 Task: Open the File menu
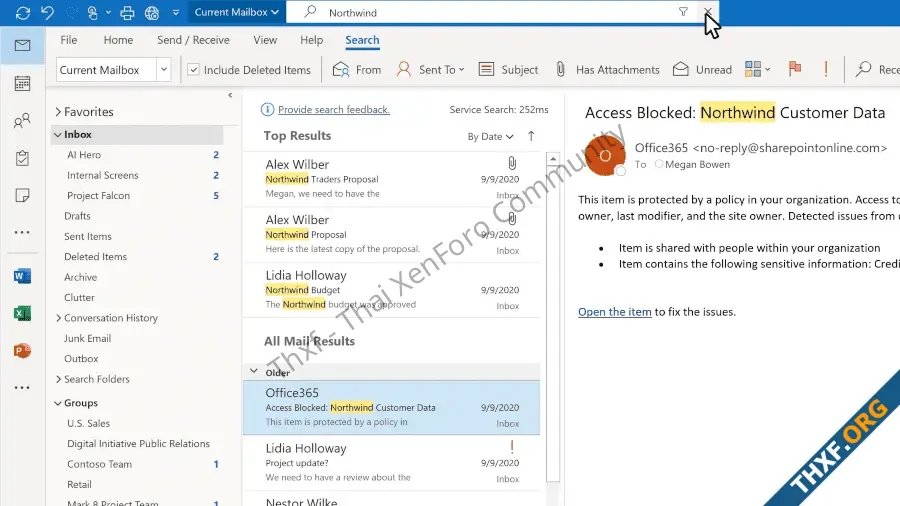pyautogui.click(x=68, y=40)
